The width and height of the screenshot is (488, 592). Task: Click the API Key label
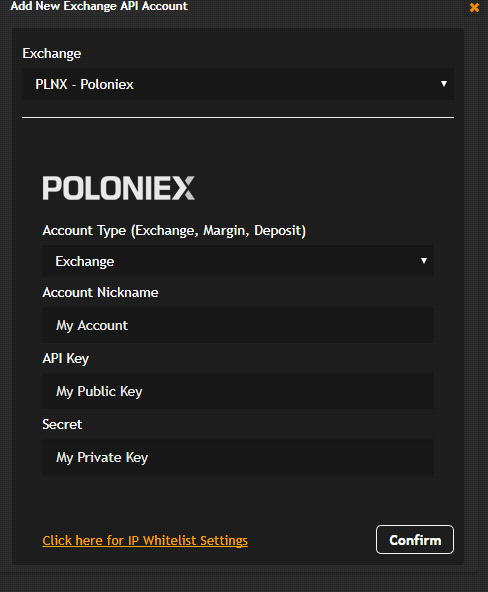pos(66,358)
